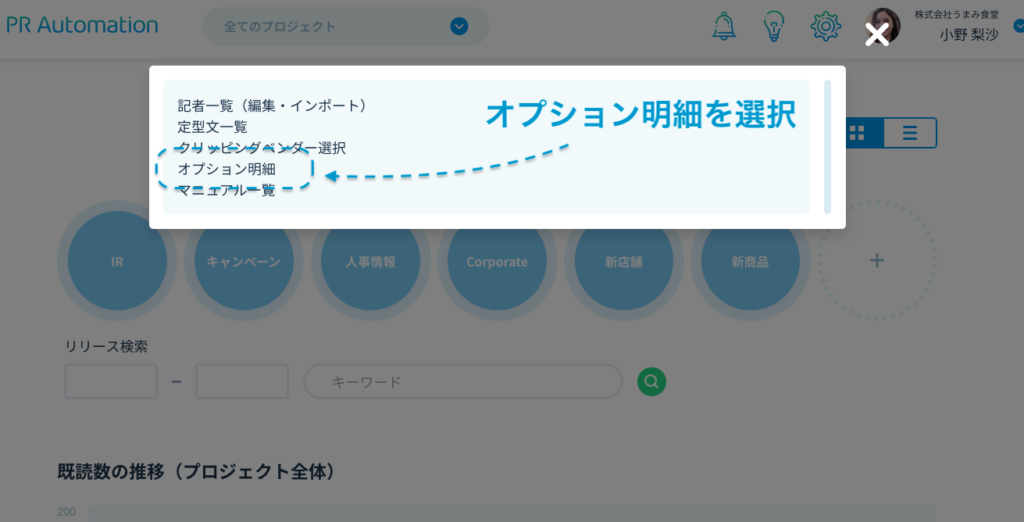Click the lightbulb tips icon
Image resolution: width=1024 pixels, height=522 pixels.
click(773, 27)
